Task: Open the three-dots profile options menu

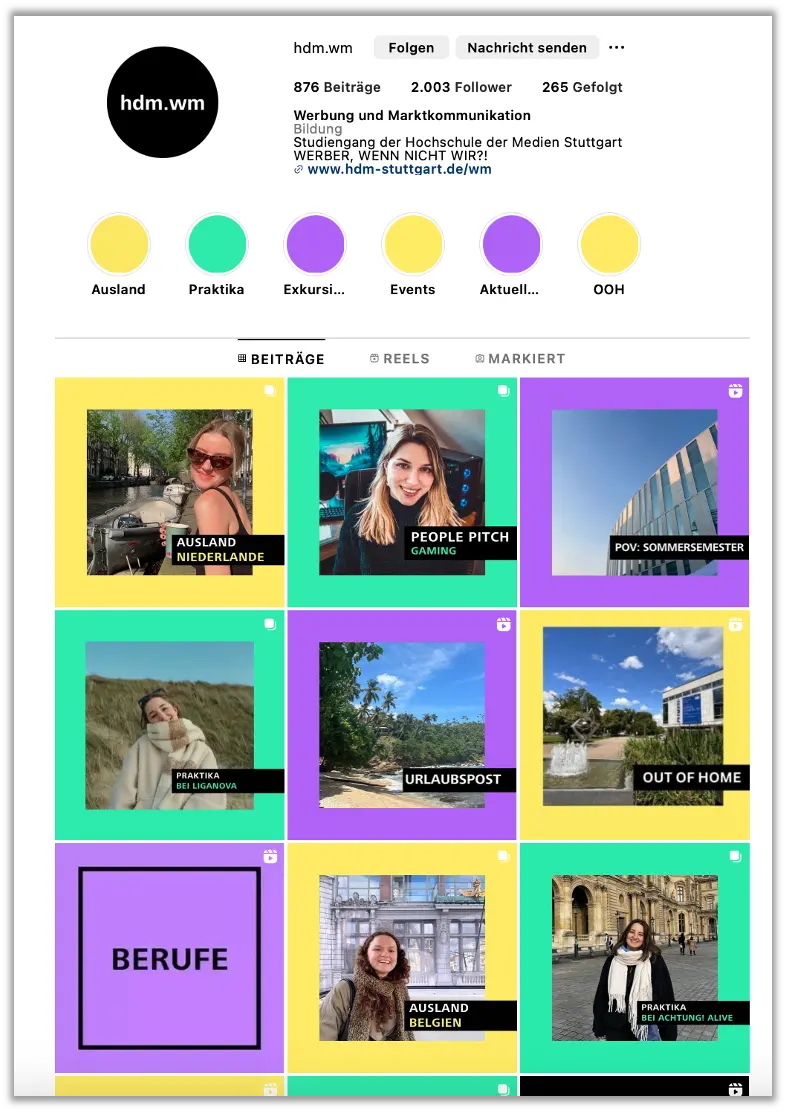Action: (x=616, y=48)
